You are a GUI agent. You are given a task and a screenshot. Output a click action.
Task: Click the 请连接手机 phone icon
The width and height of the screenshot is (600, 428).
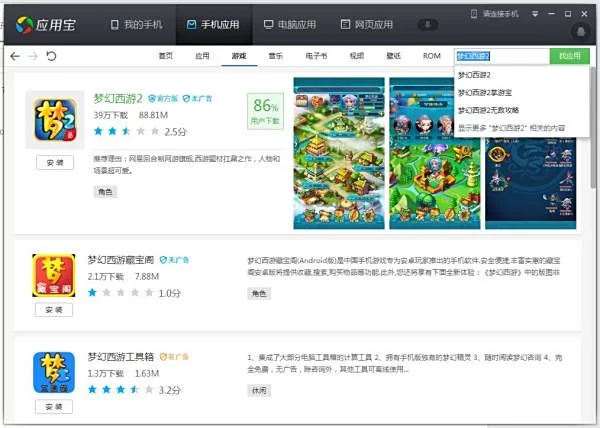474,15
